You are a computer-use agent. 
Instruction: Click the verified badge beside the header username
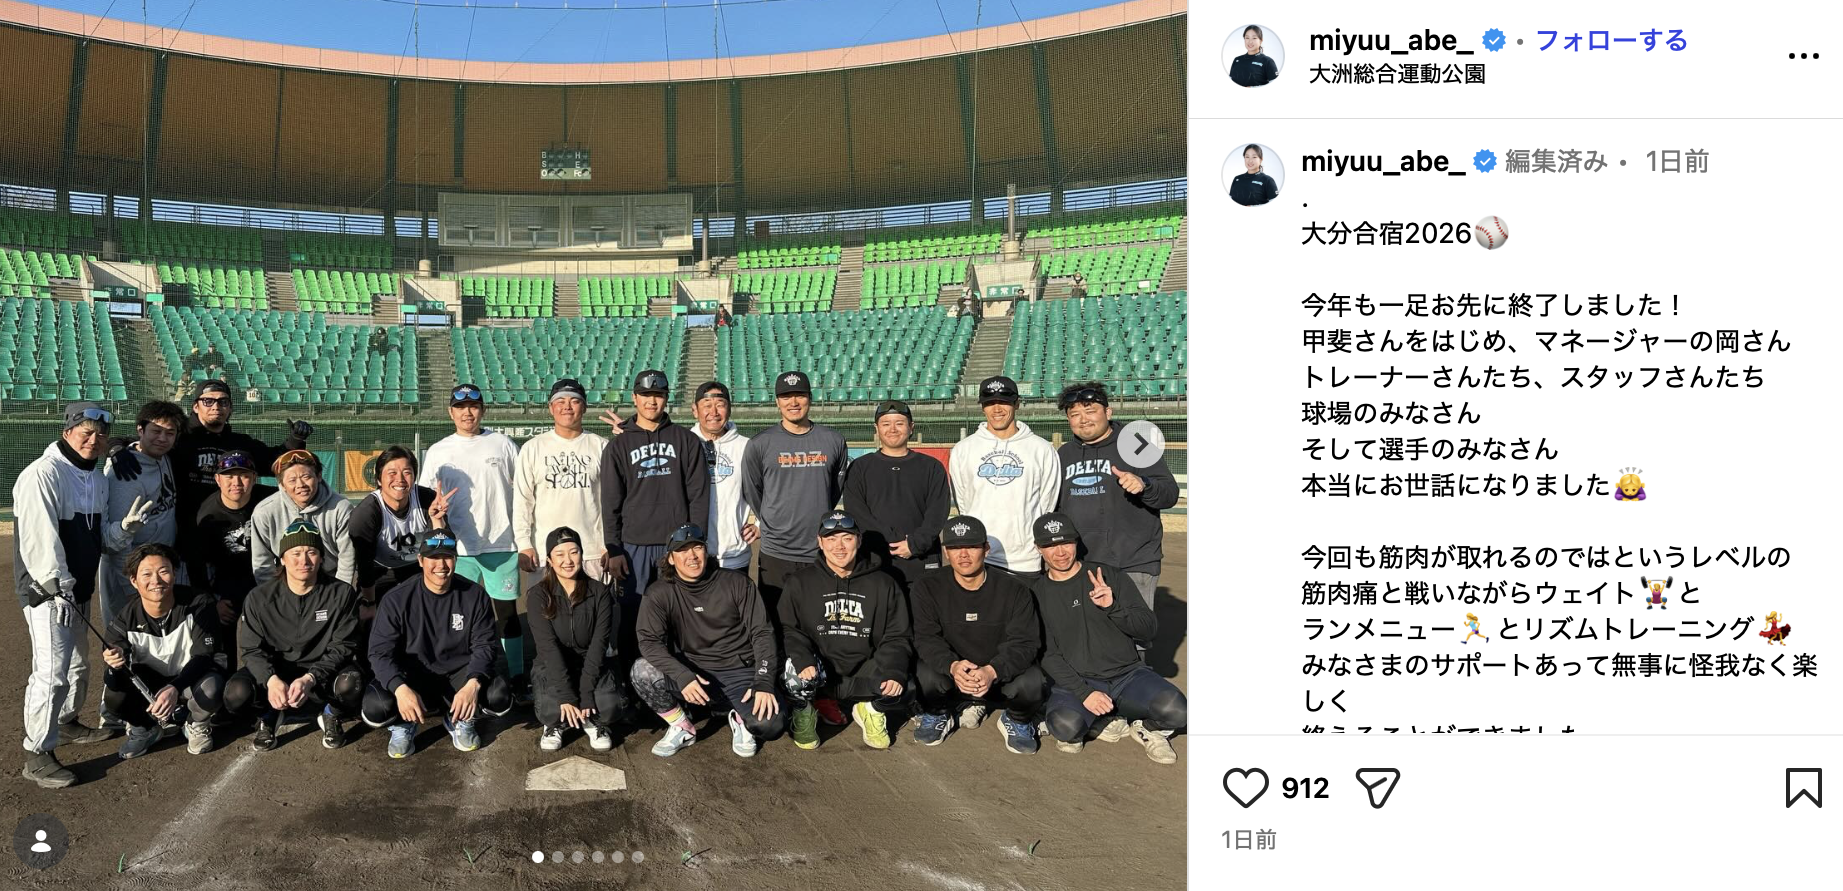1494,41
